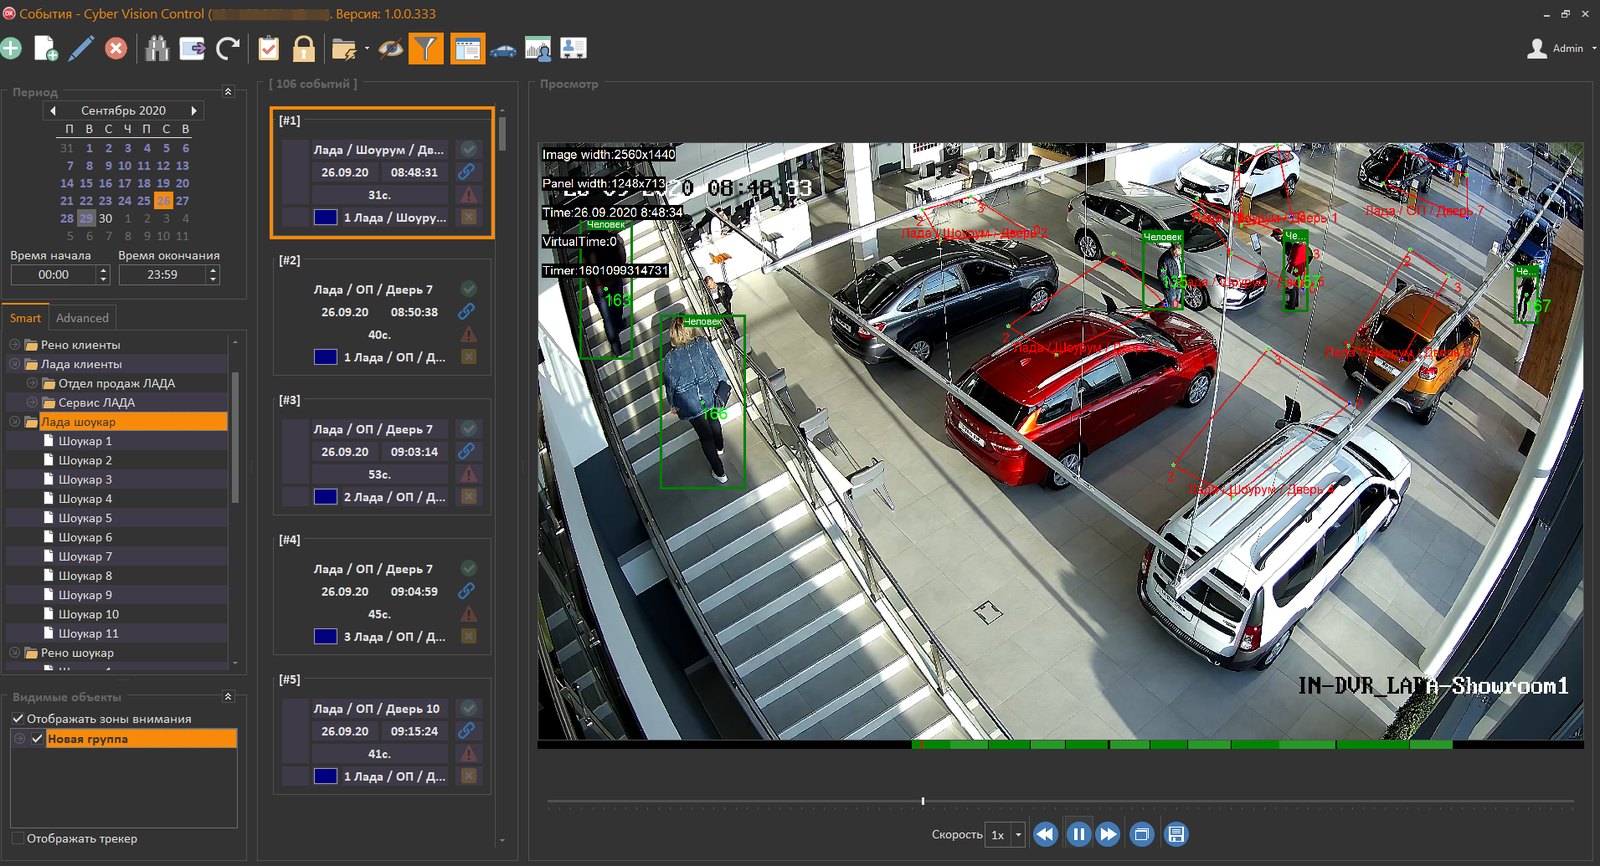Toggle the funnel filter button
The height and width of the screenshot is (866, 1600).
point(427,48)
